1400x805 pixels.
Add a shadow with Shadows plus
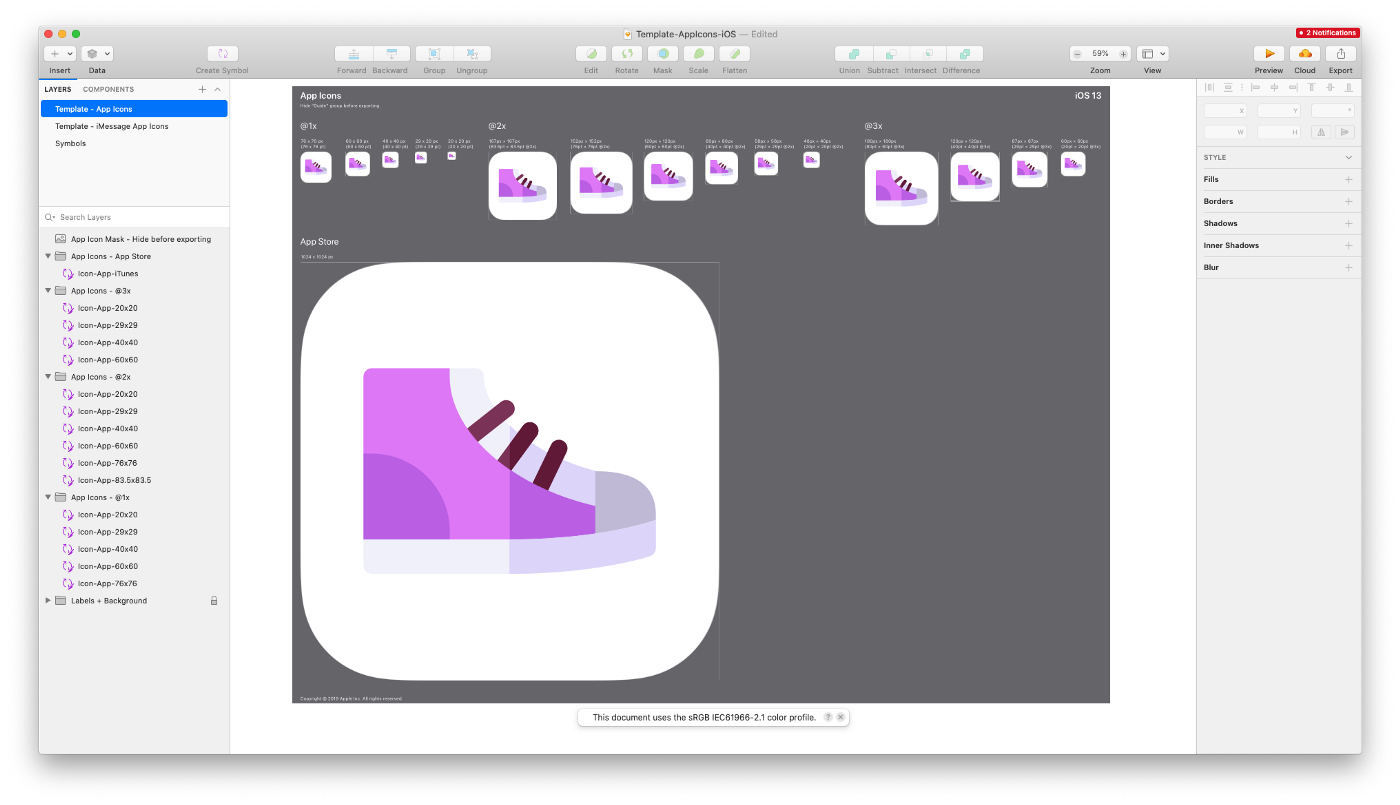[1348, 223]
